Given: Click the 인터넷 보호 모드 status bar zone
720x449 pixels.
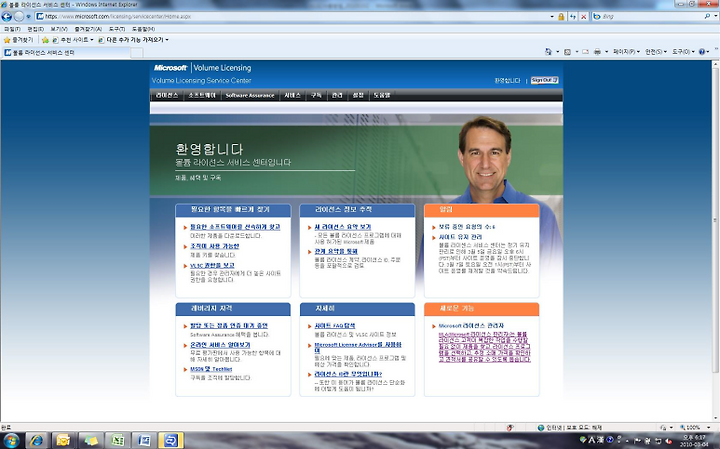Looking at the screenshot, I should click(569, 427).
